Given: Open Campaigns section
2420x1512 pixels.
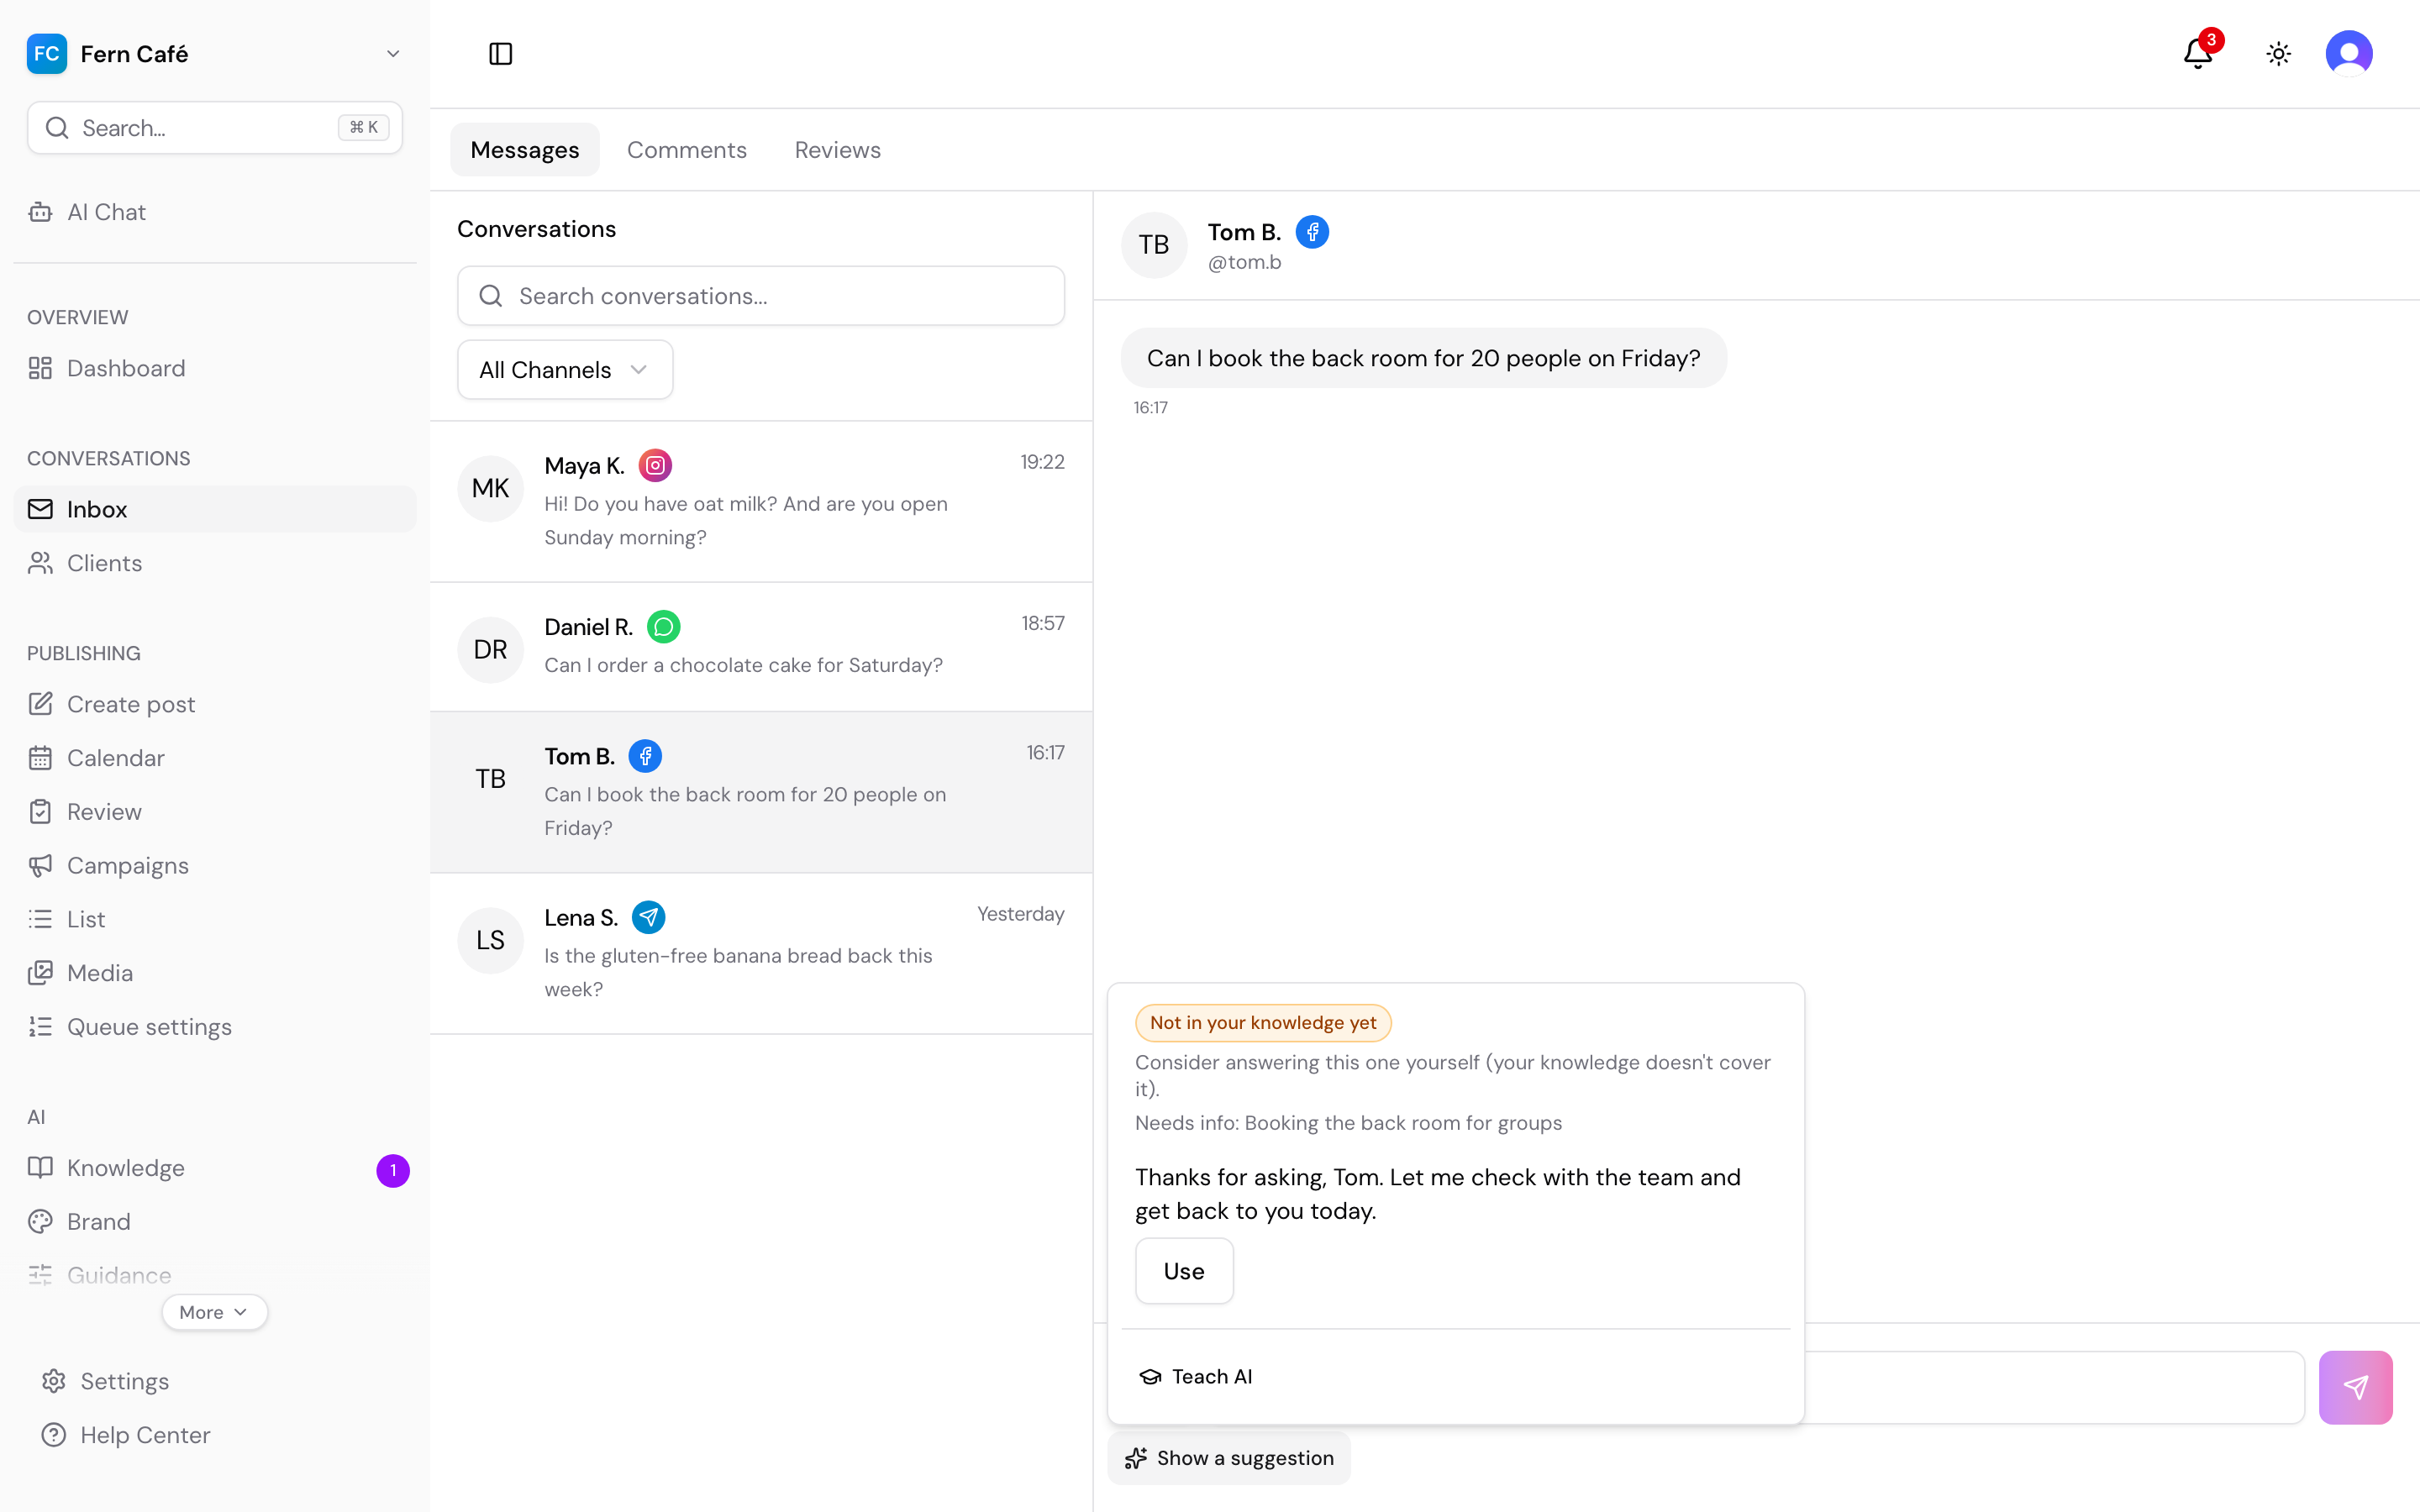Looking at the screenshot, I should 215,865.
